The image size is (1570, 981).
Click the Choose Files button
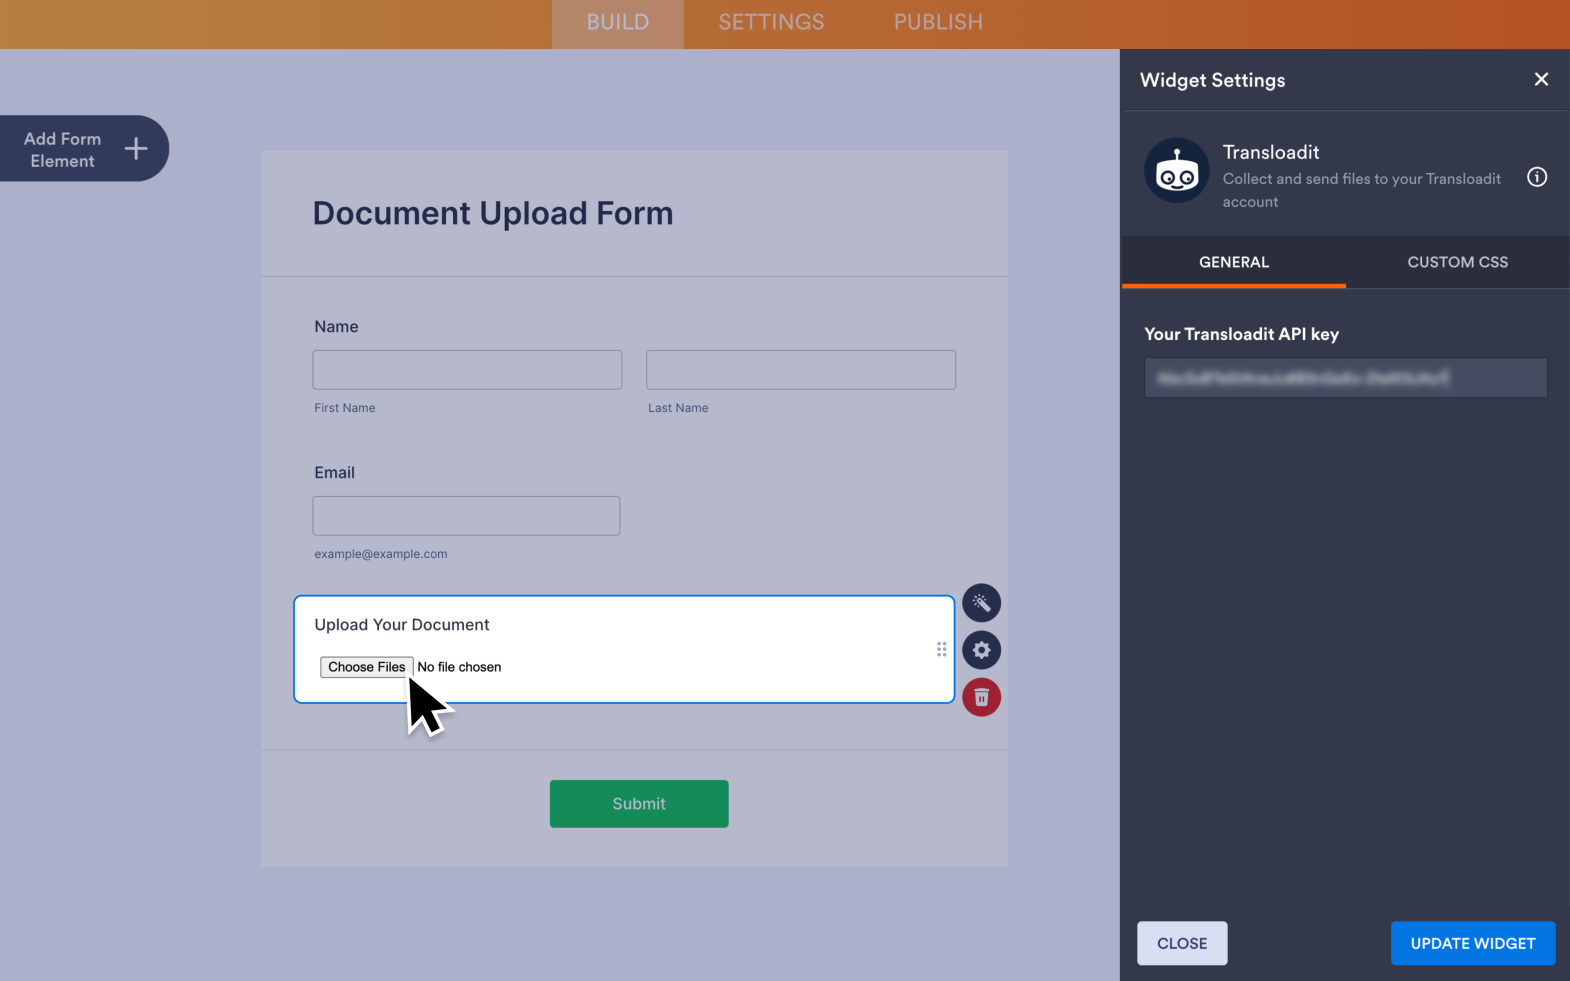pos(366,667)
